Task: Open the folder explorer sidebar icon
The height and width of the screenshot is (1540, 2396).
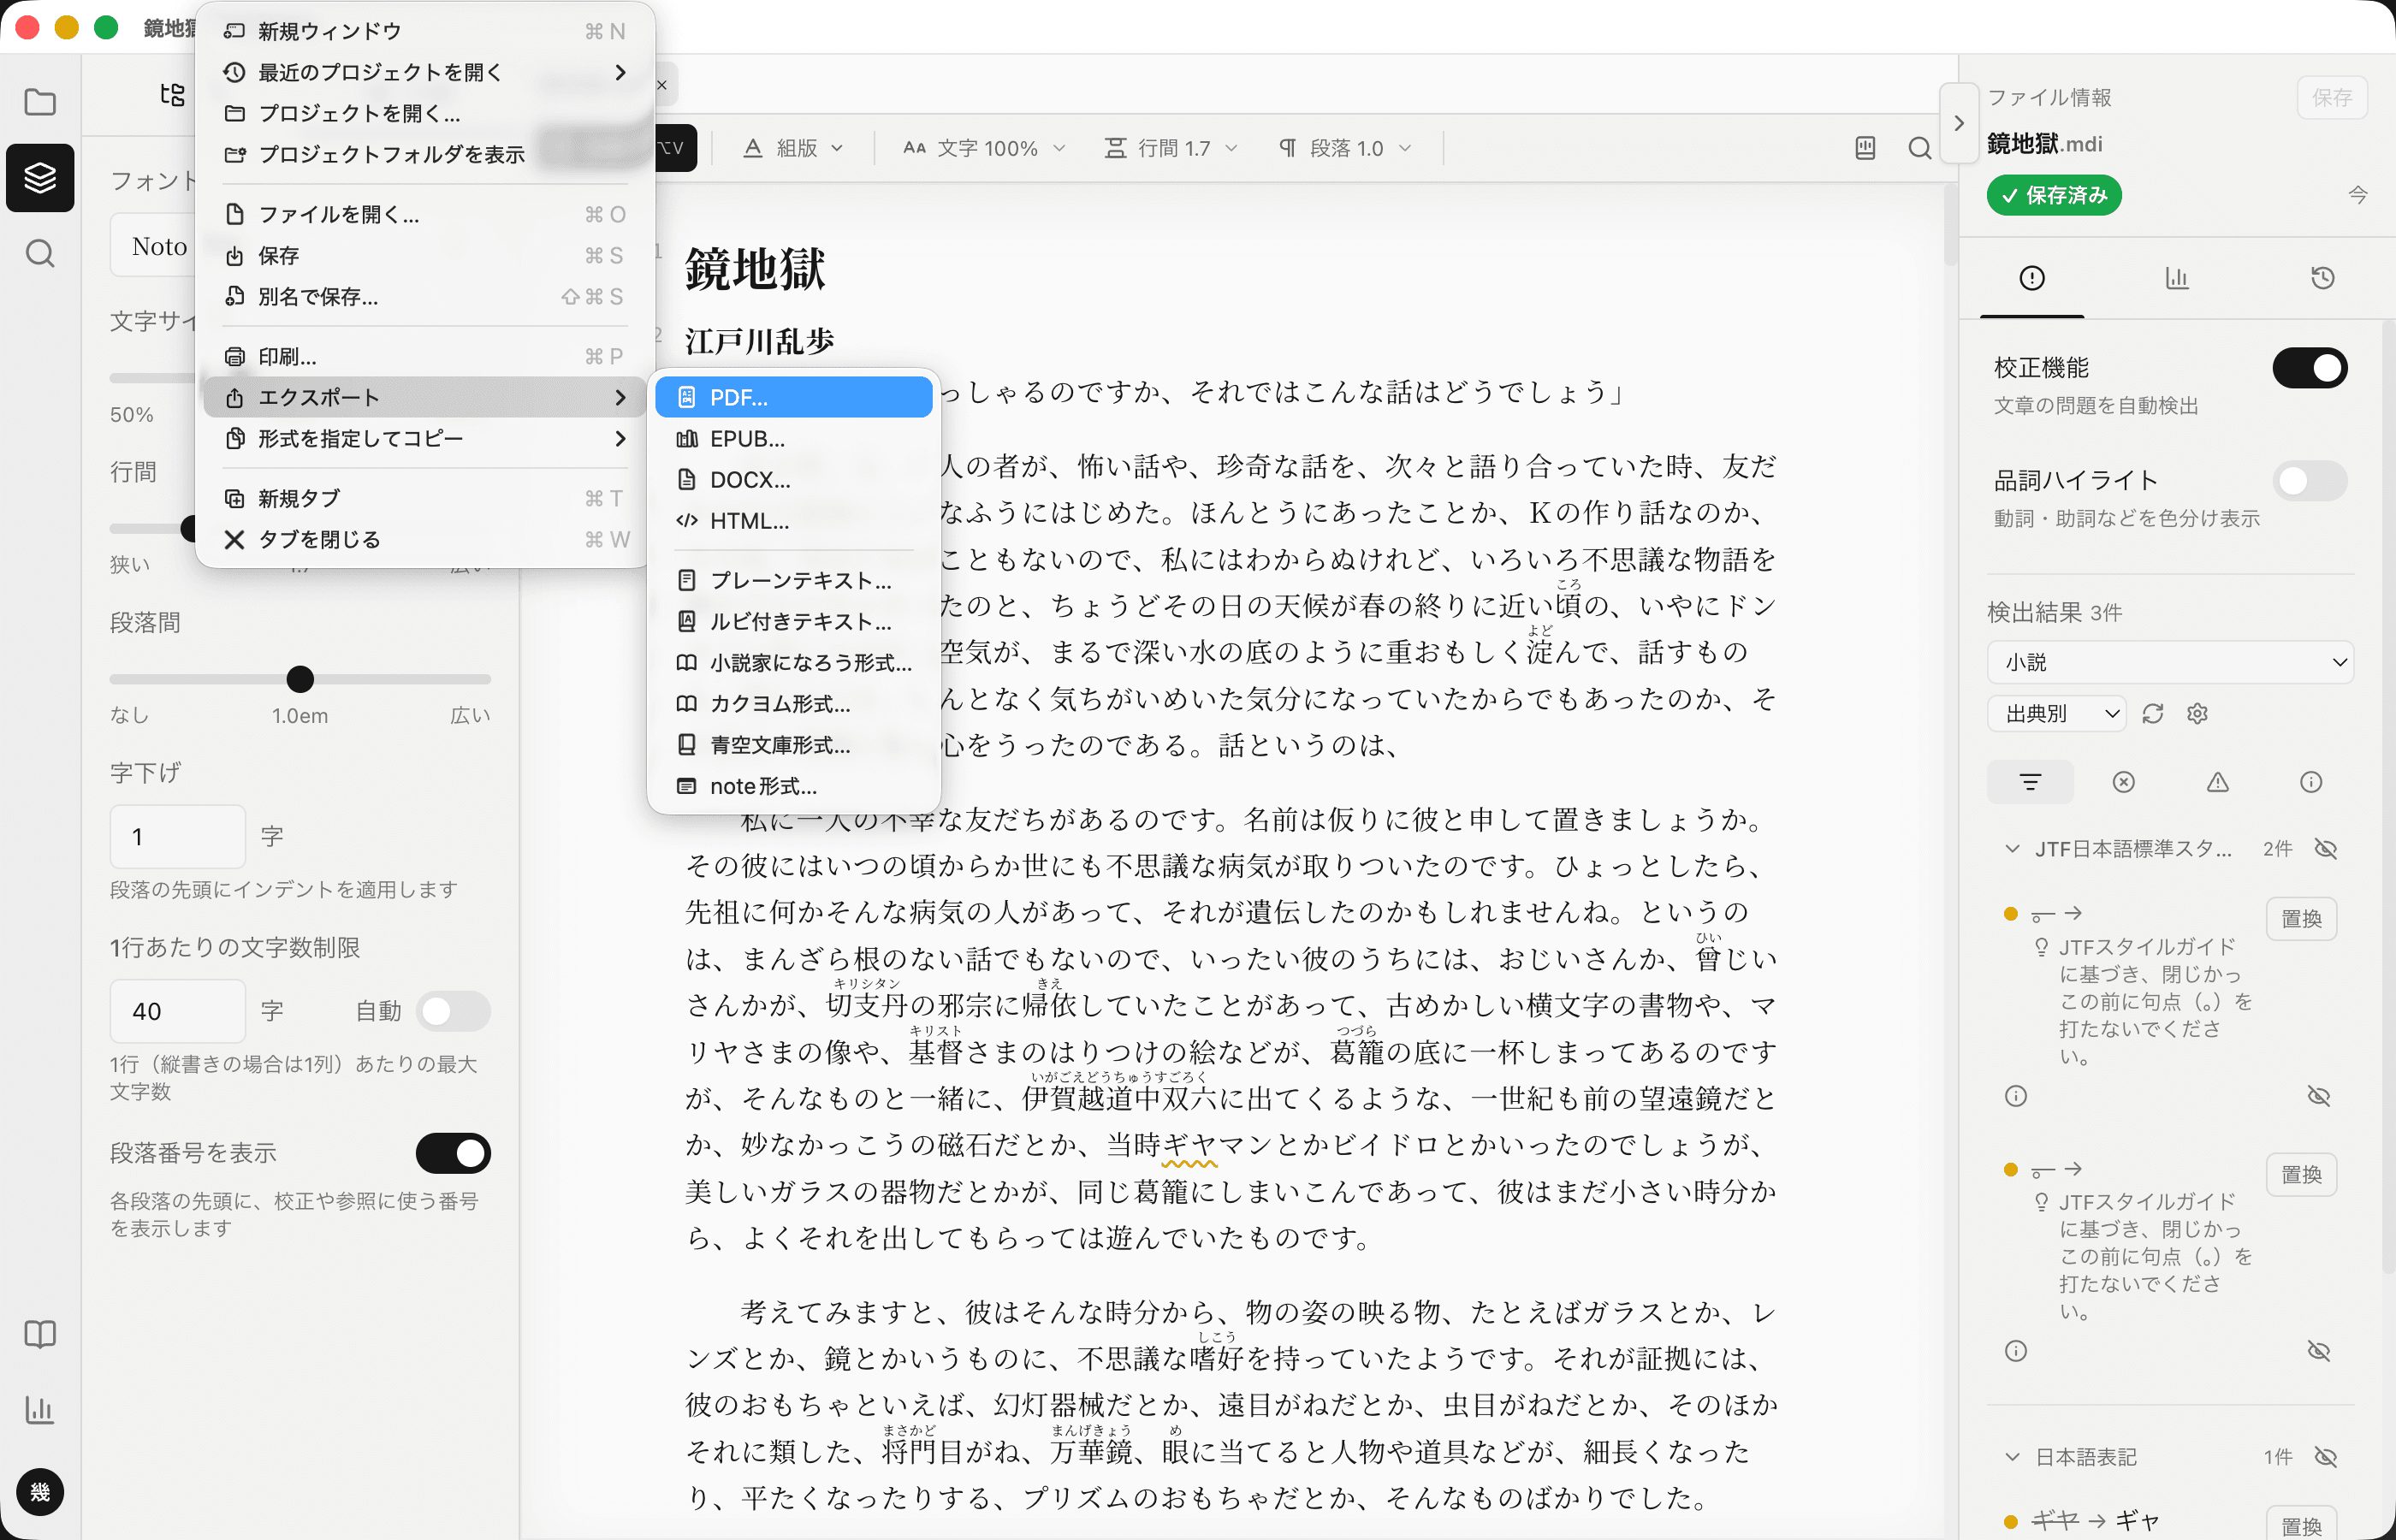Action: pos(40,102)
